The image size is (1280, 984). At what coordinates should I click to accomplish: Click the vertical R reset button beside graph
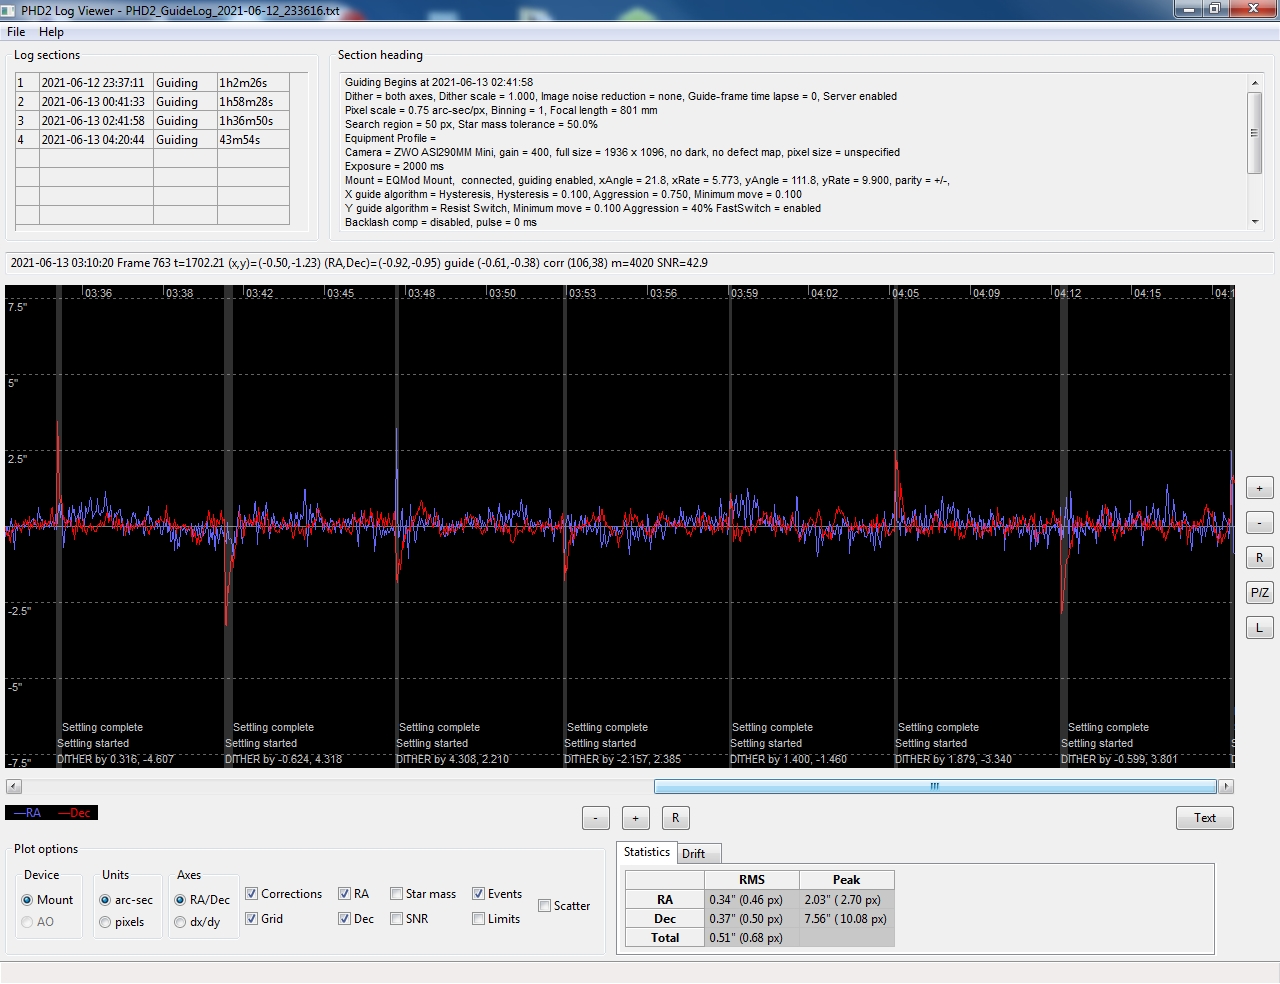coord(1259,558)
